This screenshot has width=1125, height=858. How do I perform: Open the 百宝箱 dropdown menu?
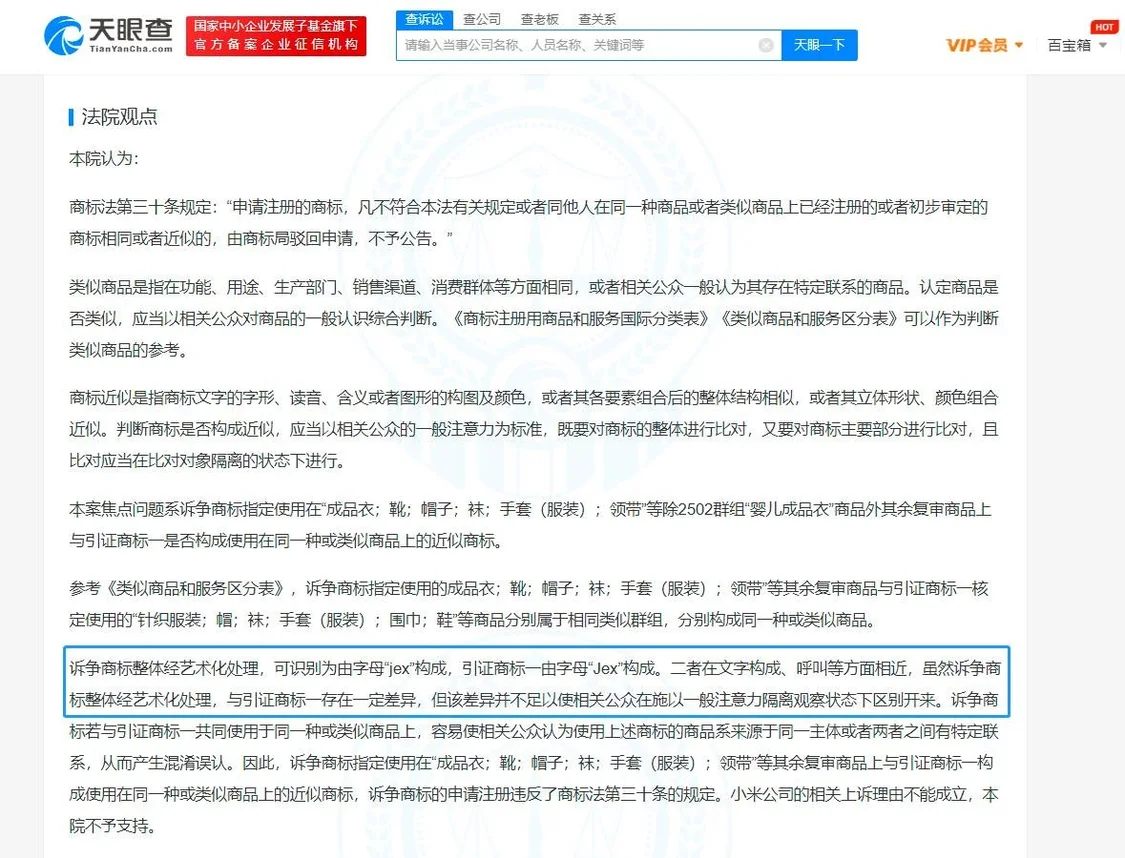pos(1077,45)
